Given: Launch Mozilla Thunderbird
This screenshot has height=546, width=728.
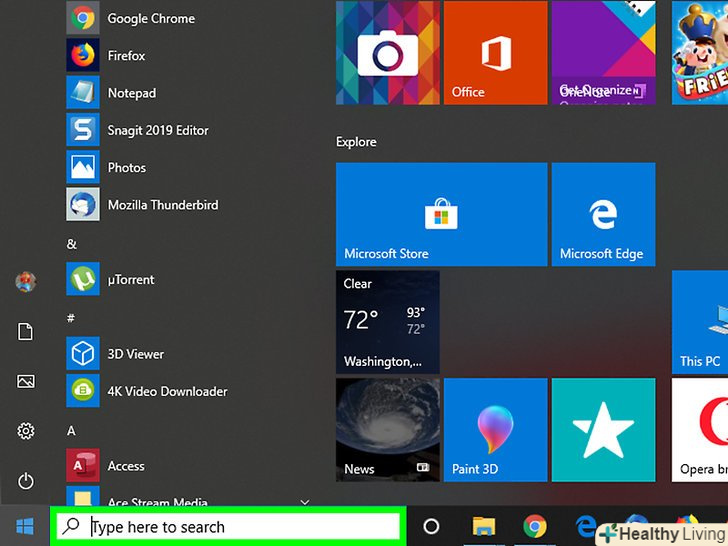Looking at the screenshot, I should (x=162, y=205).
